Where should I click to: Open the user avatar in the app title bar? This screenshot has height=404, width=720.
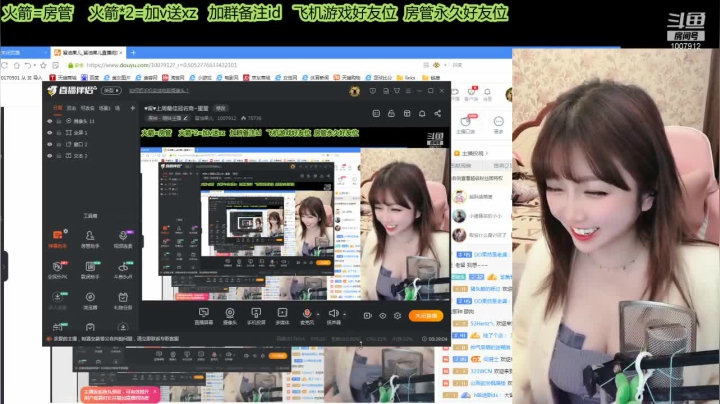tap(354, 91)
